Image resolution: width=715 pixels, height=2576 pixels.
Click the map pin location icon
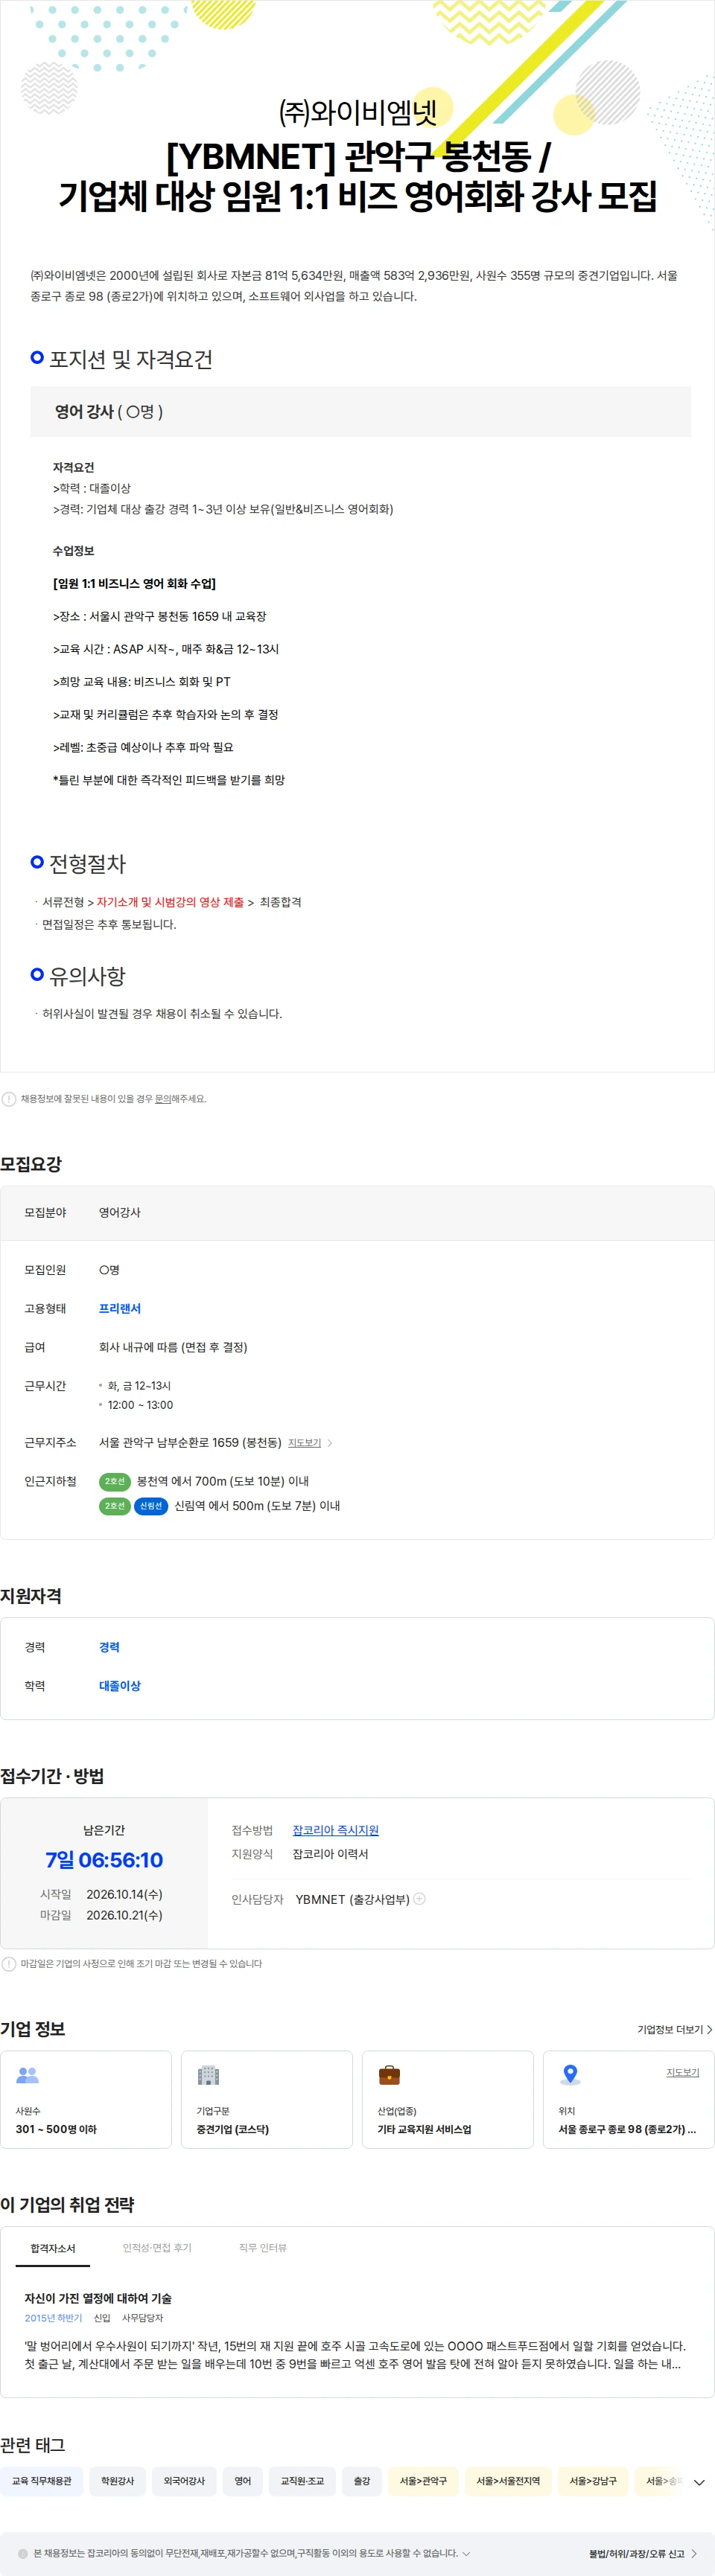(x=570, y=2075)
